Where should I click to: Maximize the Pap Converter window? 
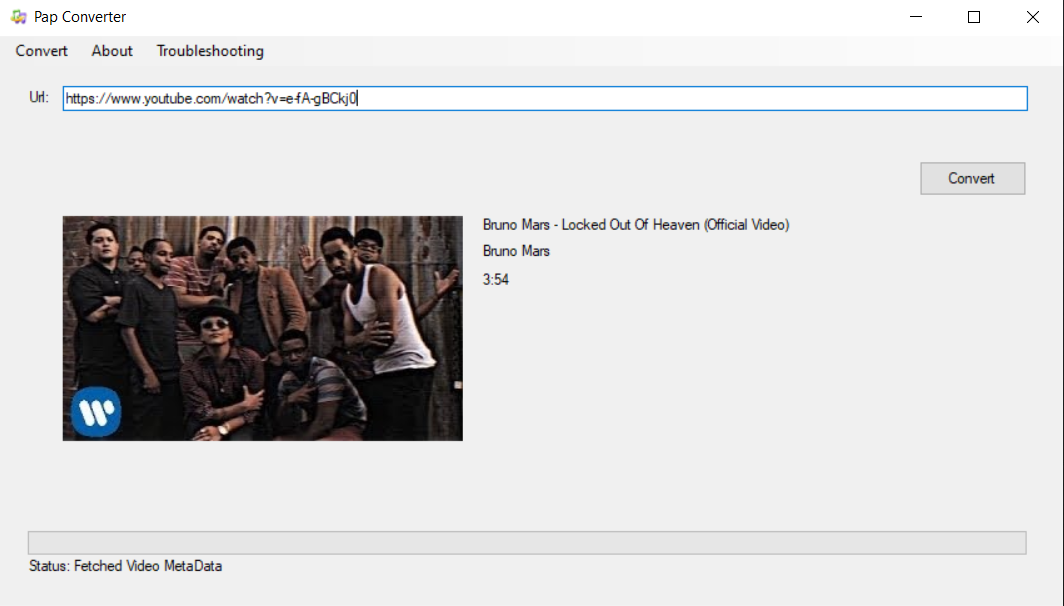coord(974,17)
